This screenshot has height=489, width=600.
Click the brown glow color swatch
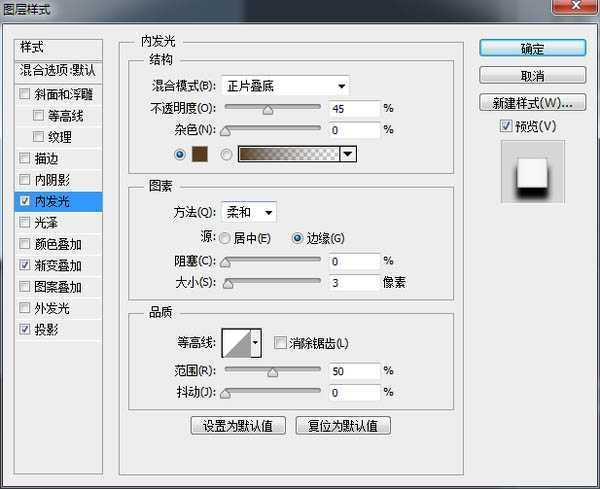(x=198, y=154)
